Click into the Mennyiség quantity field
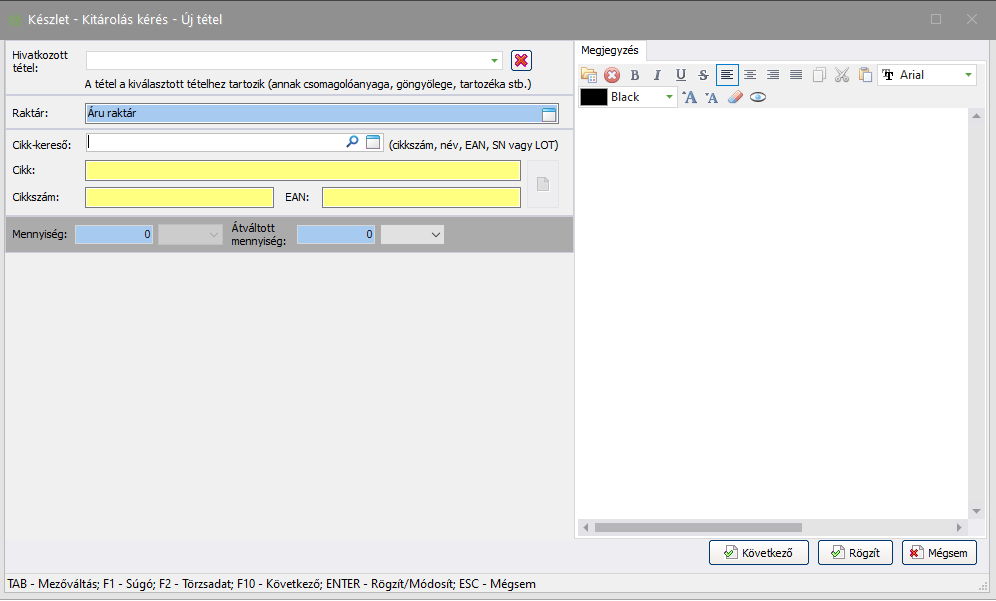This screenshot has width=996, height=601. [114, 234]
